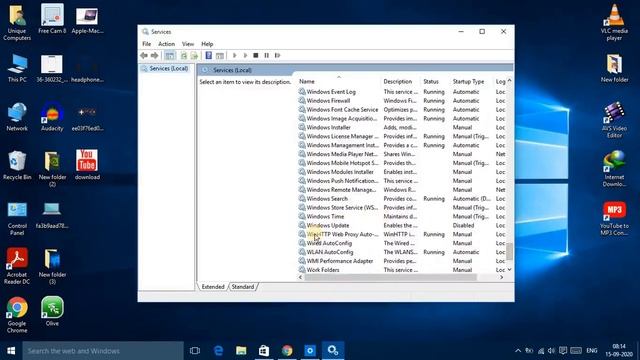Click the Stop Service square icon

(x=256, y=56)
